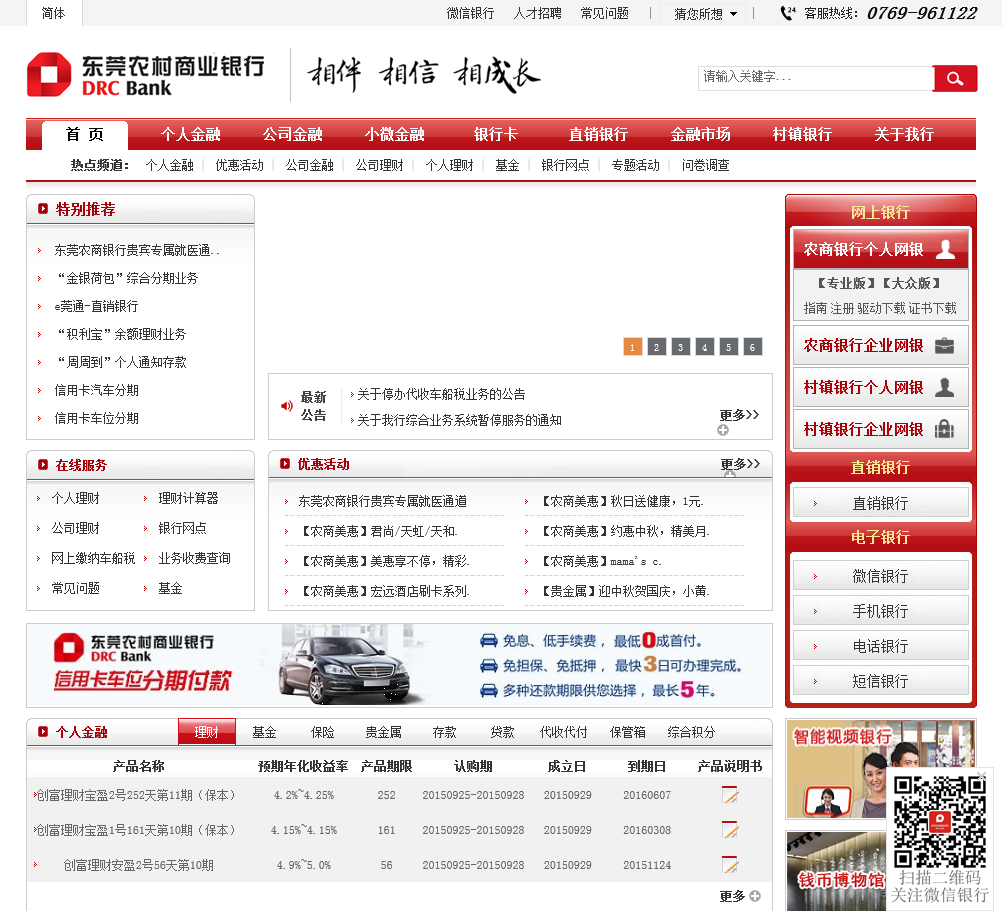The width and height of the screenshot is (1002, 911).
Task: Switch to 基金 tab in 个人金融
Action: [264, 732]
